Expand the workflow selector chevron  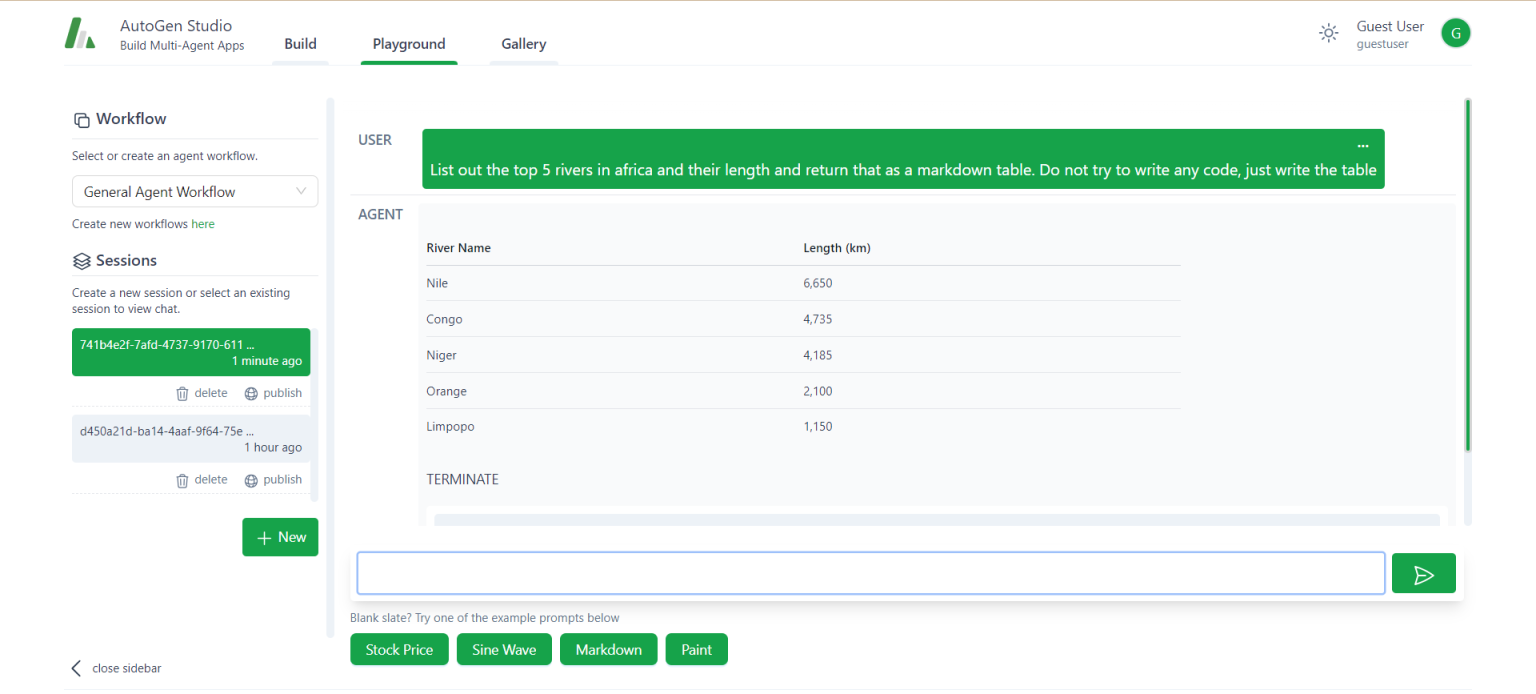(x=302, y=191)
